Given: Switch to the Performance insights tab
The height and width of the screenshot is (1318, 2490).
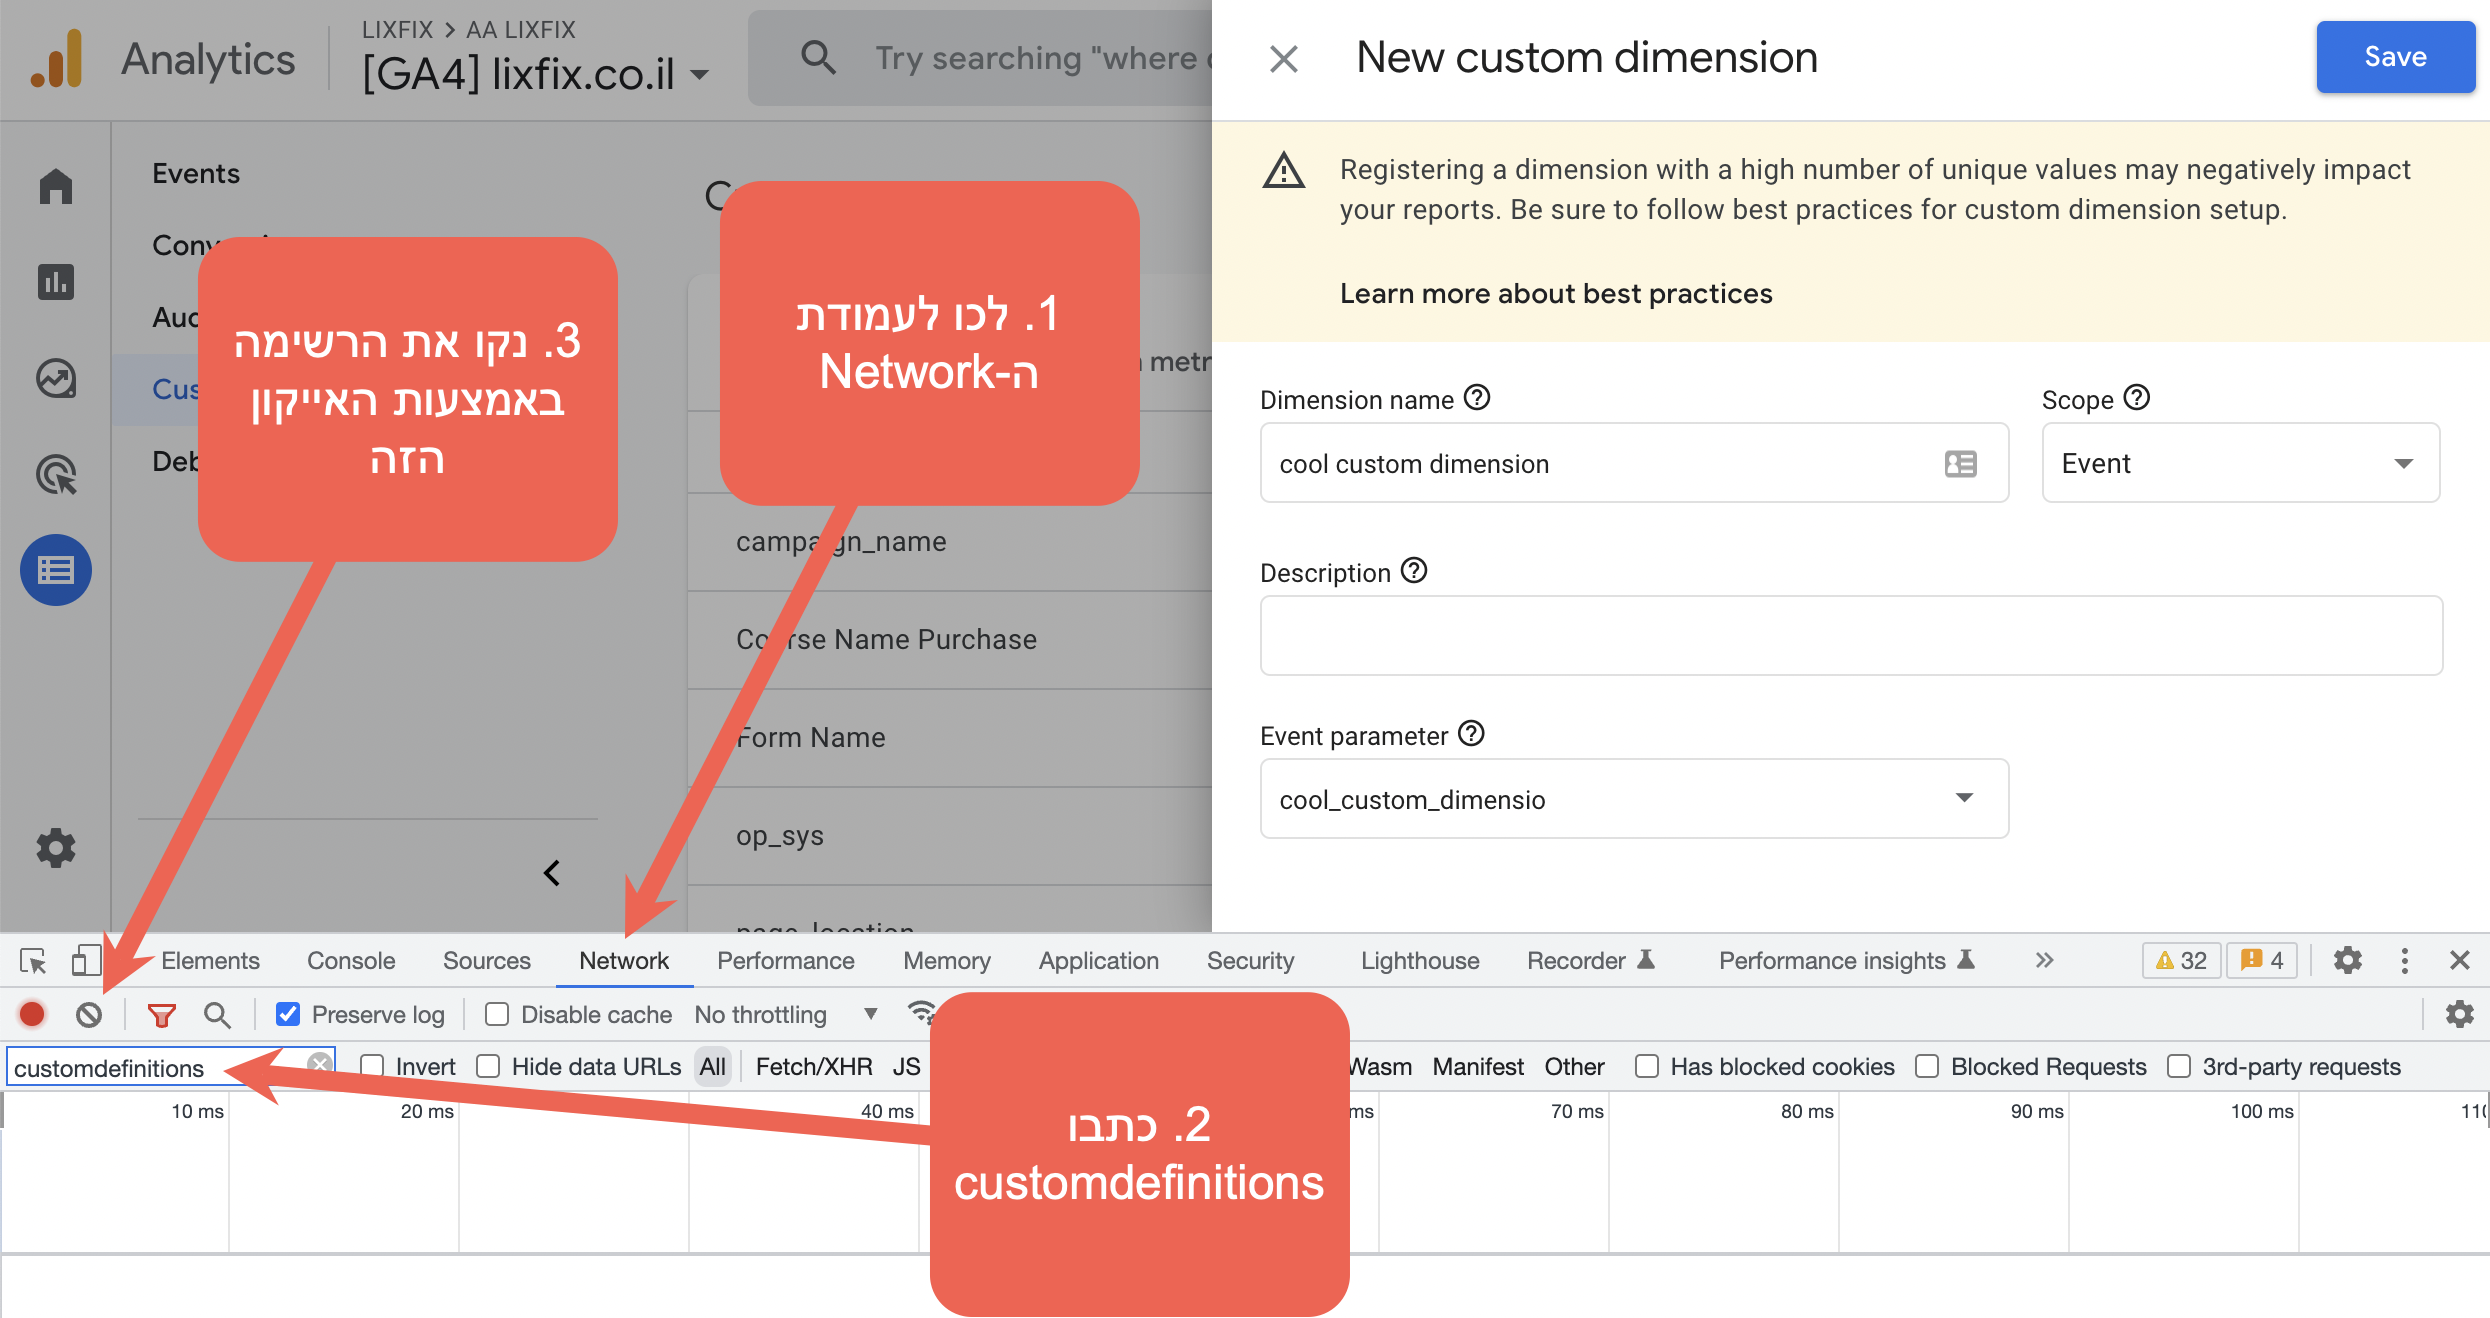Looking at the screenshot, I should (x=1847, y=961).
